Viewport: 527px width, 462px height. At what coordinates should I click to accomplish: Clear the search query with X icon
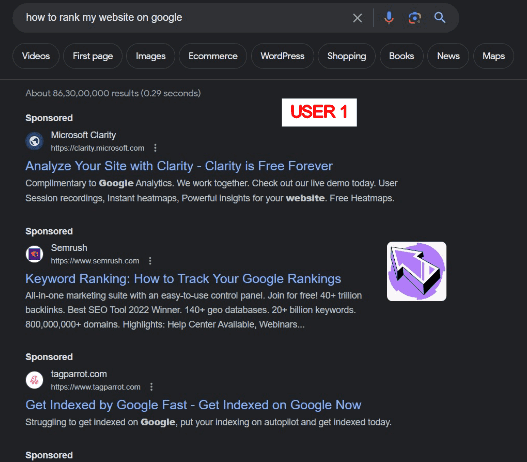coord(357,18)
